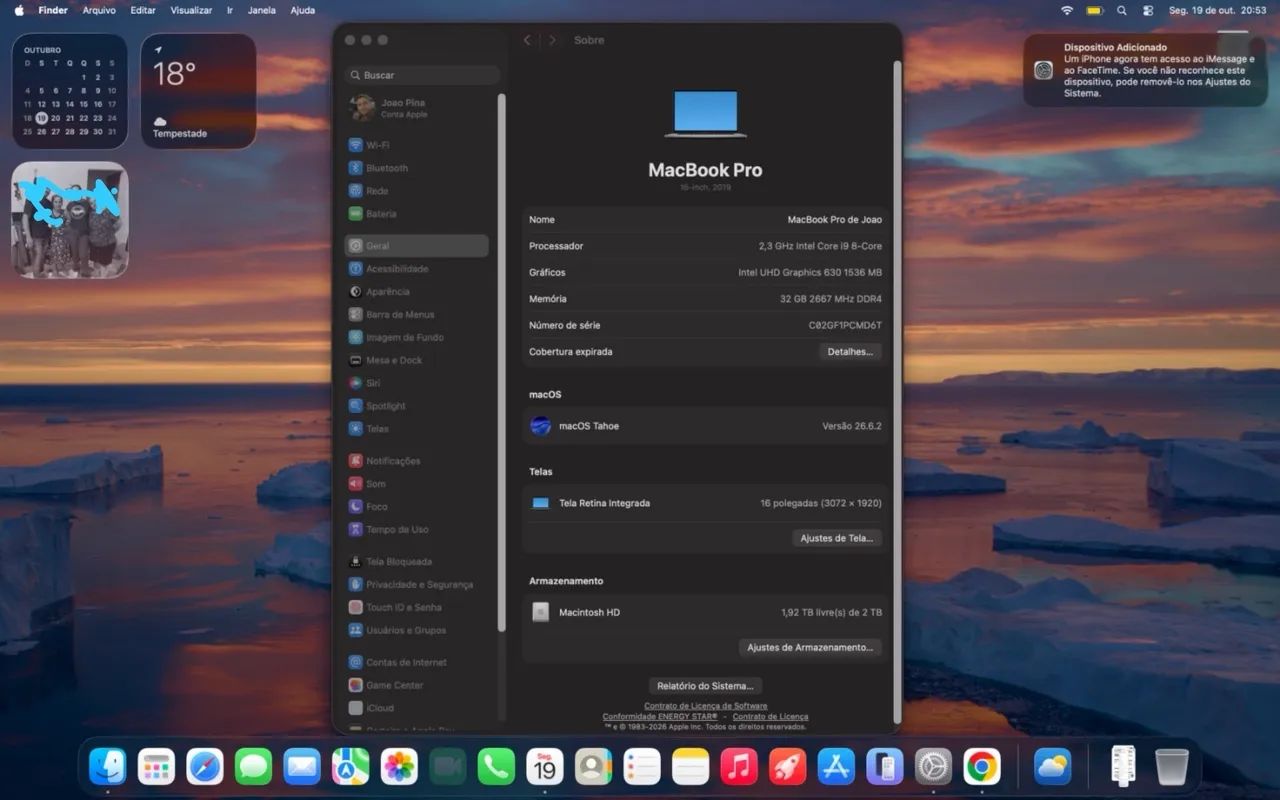Viewport: 1280px width, 800px height.
Task: Click the settings content scrollbar
Action: tap(897, 390)
